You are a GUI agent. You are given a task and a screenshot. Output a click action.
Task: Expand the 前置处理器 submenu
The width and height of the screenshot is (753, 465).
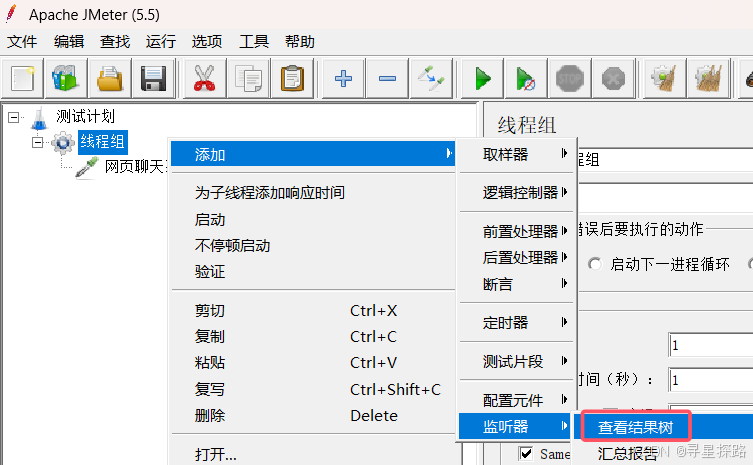click(x=516, y=232)
